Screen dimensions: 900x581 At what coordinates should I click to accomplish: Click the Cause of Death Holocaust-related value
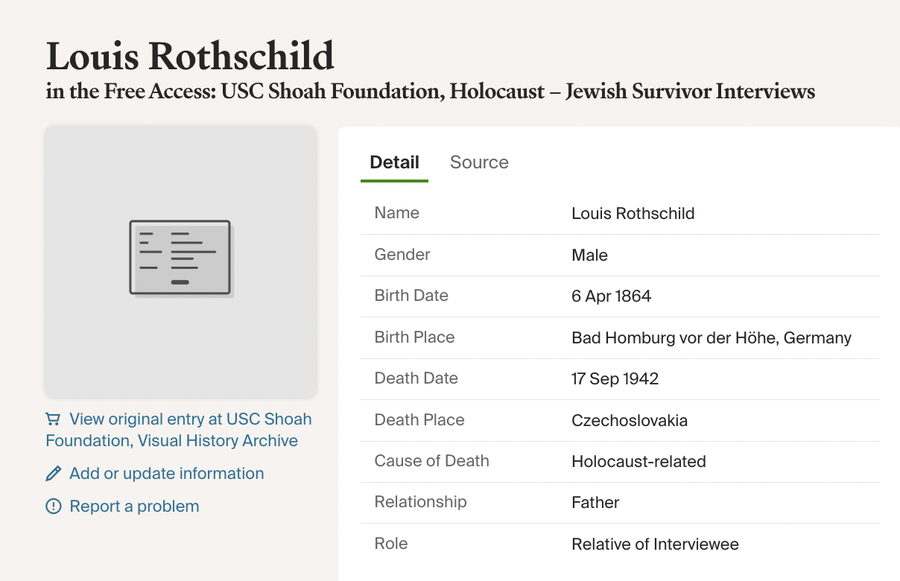tap(638, 462)
